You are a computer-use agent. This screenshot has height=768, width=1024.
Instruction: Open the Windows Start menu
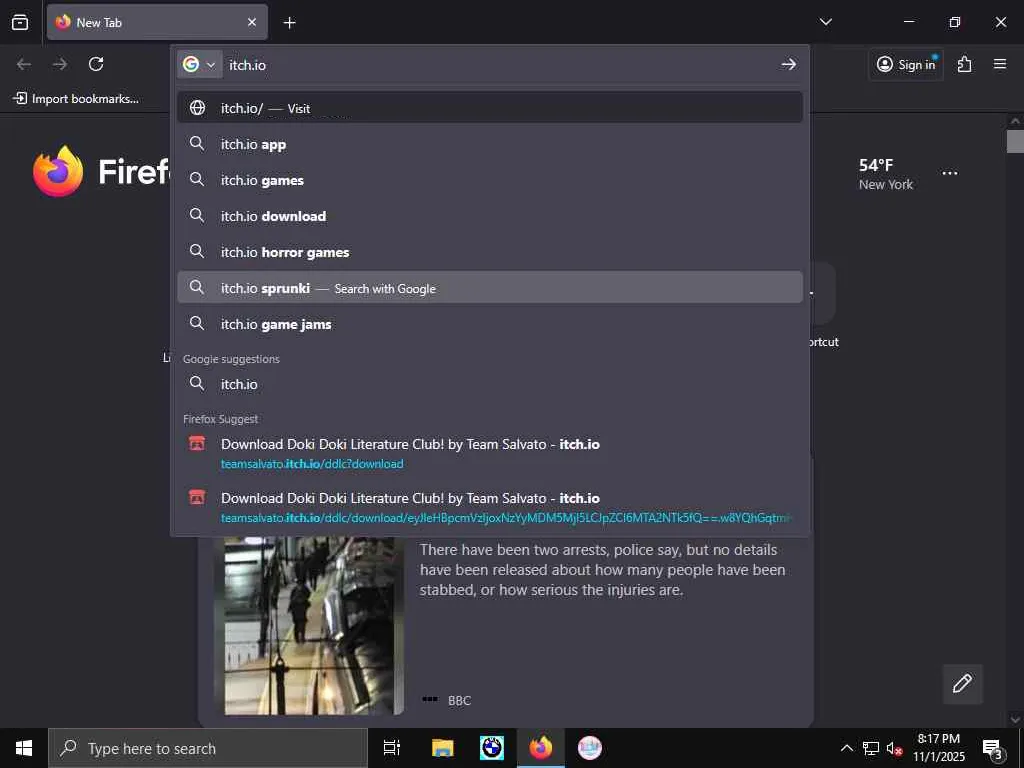(x=24, y=748)
